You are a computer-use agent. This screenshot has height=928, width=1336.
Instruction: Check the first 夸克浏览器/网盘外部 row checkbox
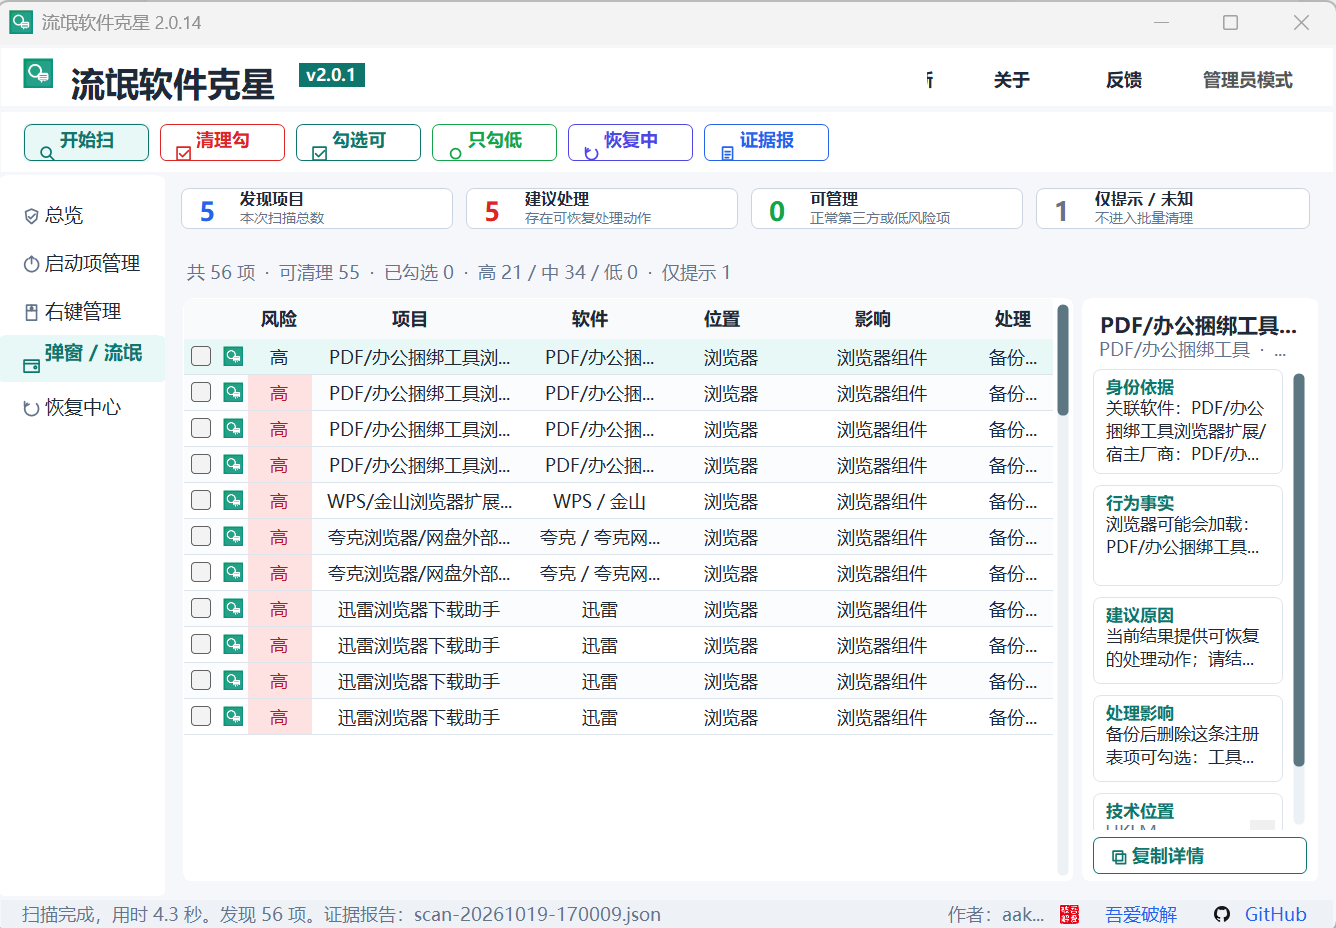201,536
